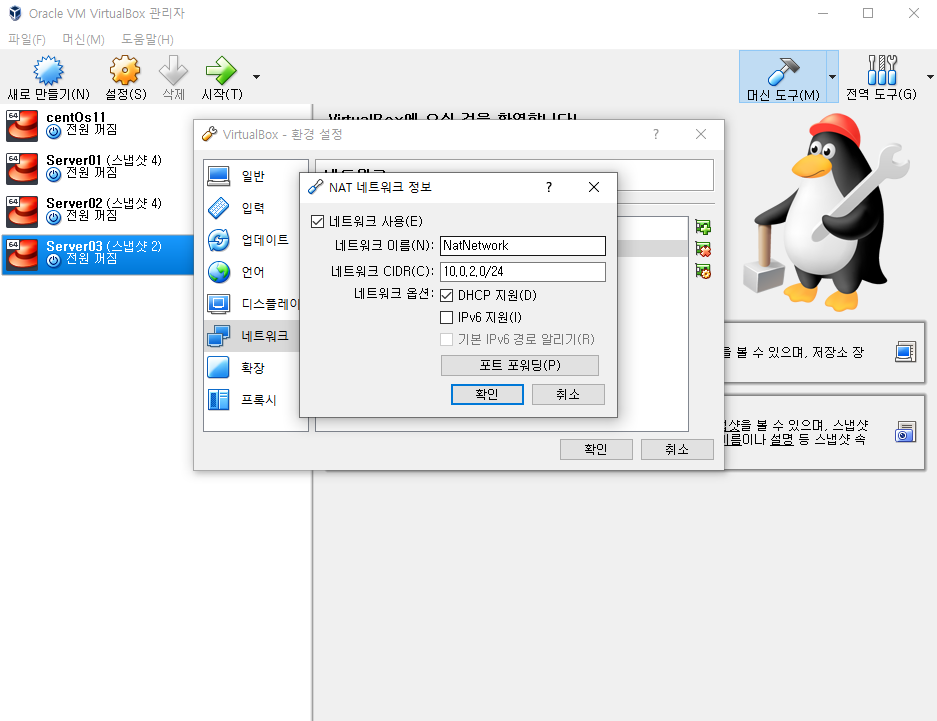Open the Machine (머신) menu
937x721 pixels.
click(84, 39)
